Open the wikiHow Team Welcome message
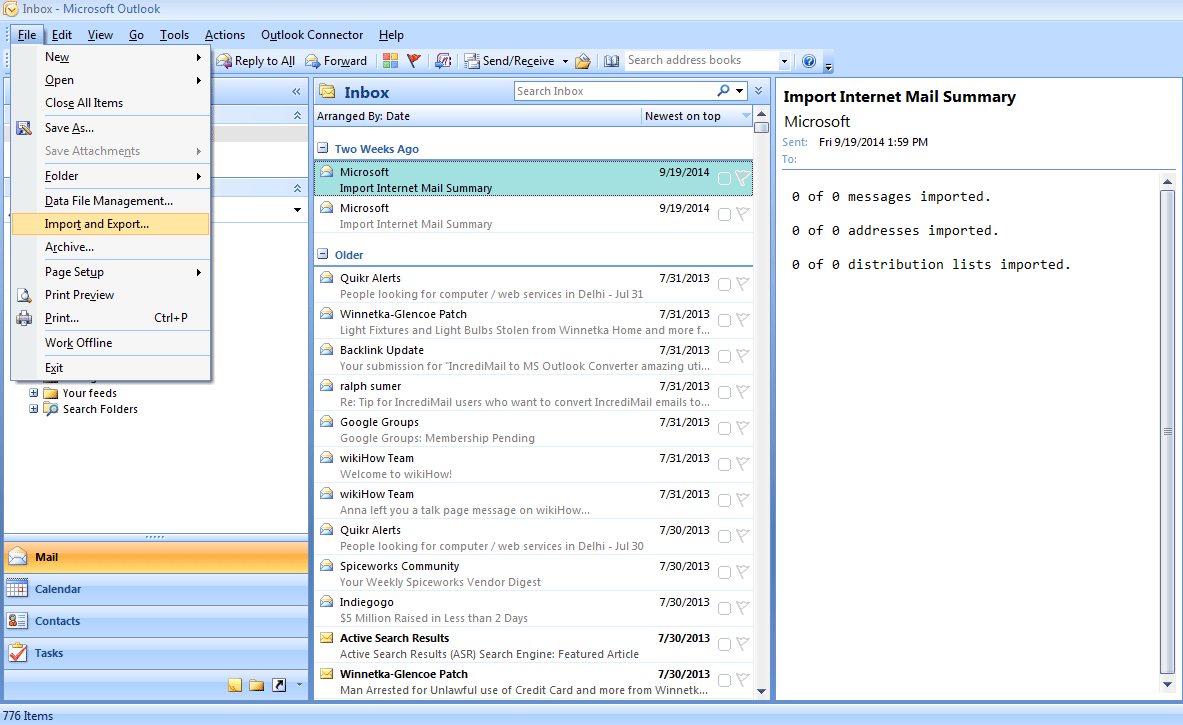Viewport: 1183px width, 725px height. (533, 465)
